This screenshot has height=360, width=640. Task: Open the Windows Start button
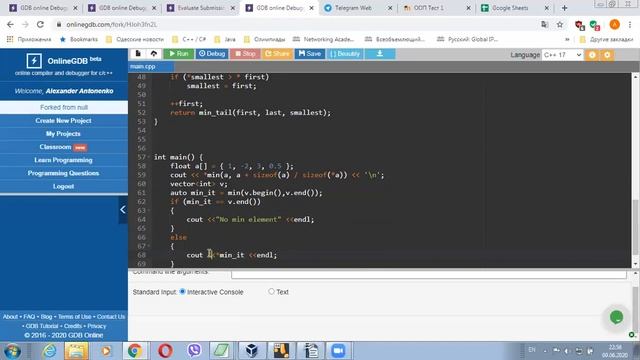12,351
